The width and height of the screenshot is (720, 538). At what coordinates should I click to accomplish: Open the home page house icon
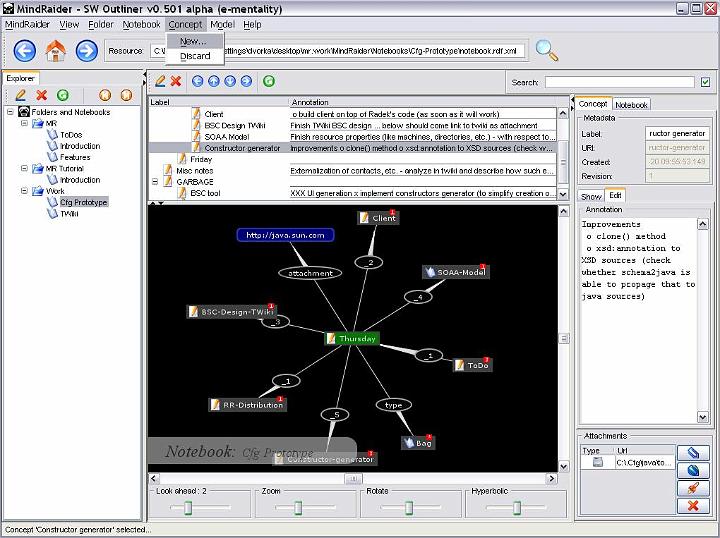click(x=56, y=50)
